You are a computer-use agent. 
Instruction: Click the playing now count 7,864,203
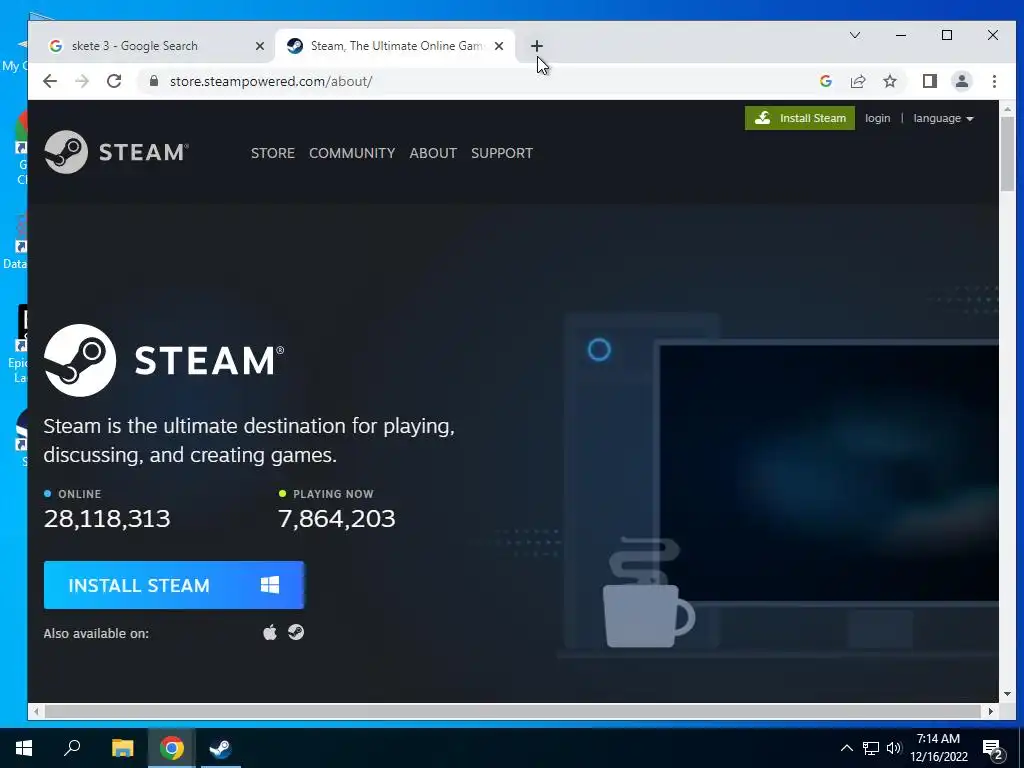pos(337,519)
